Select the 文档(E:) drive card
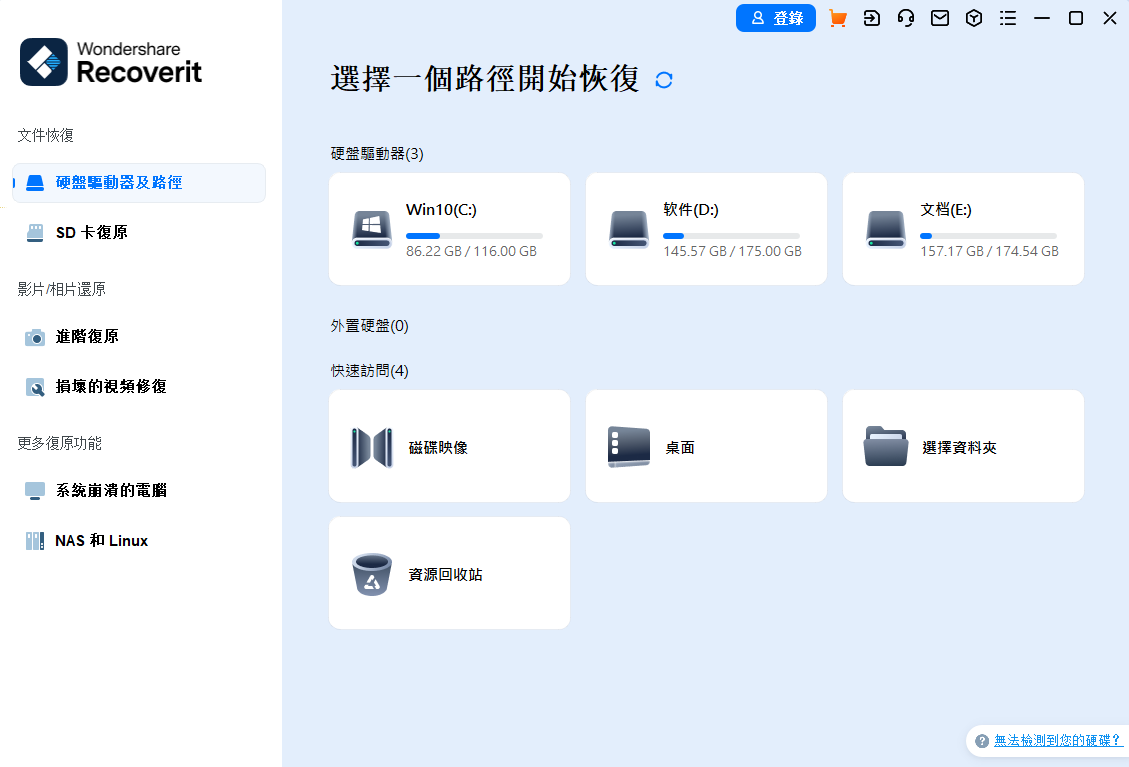The width and height of the screenshot is (1129, 767). (x=962, y=228)
